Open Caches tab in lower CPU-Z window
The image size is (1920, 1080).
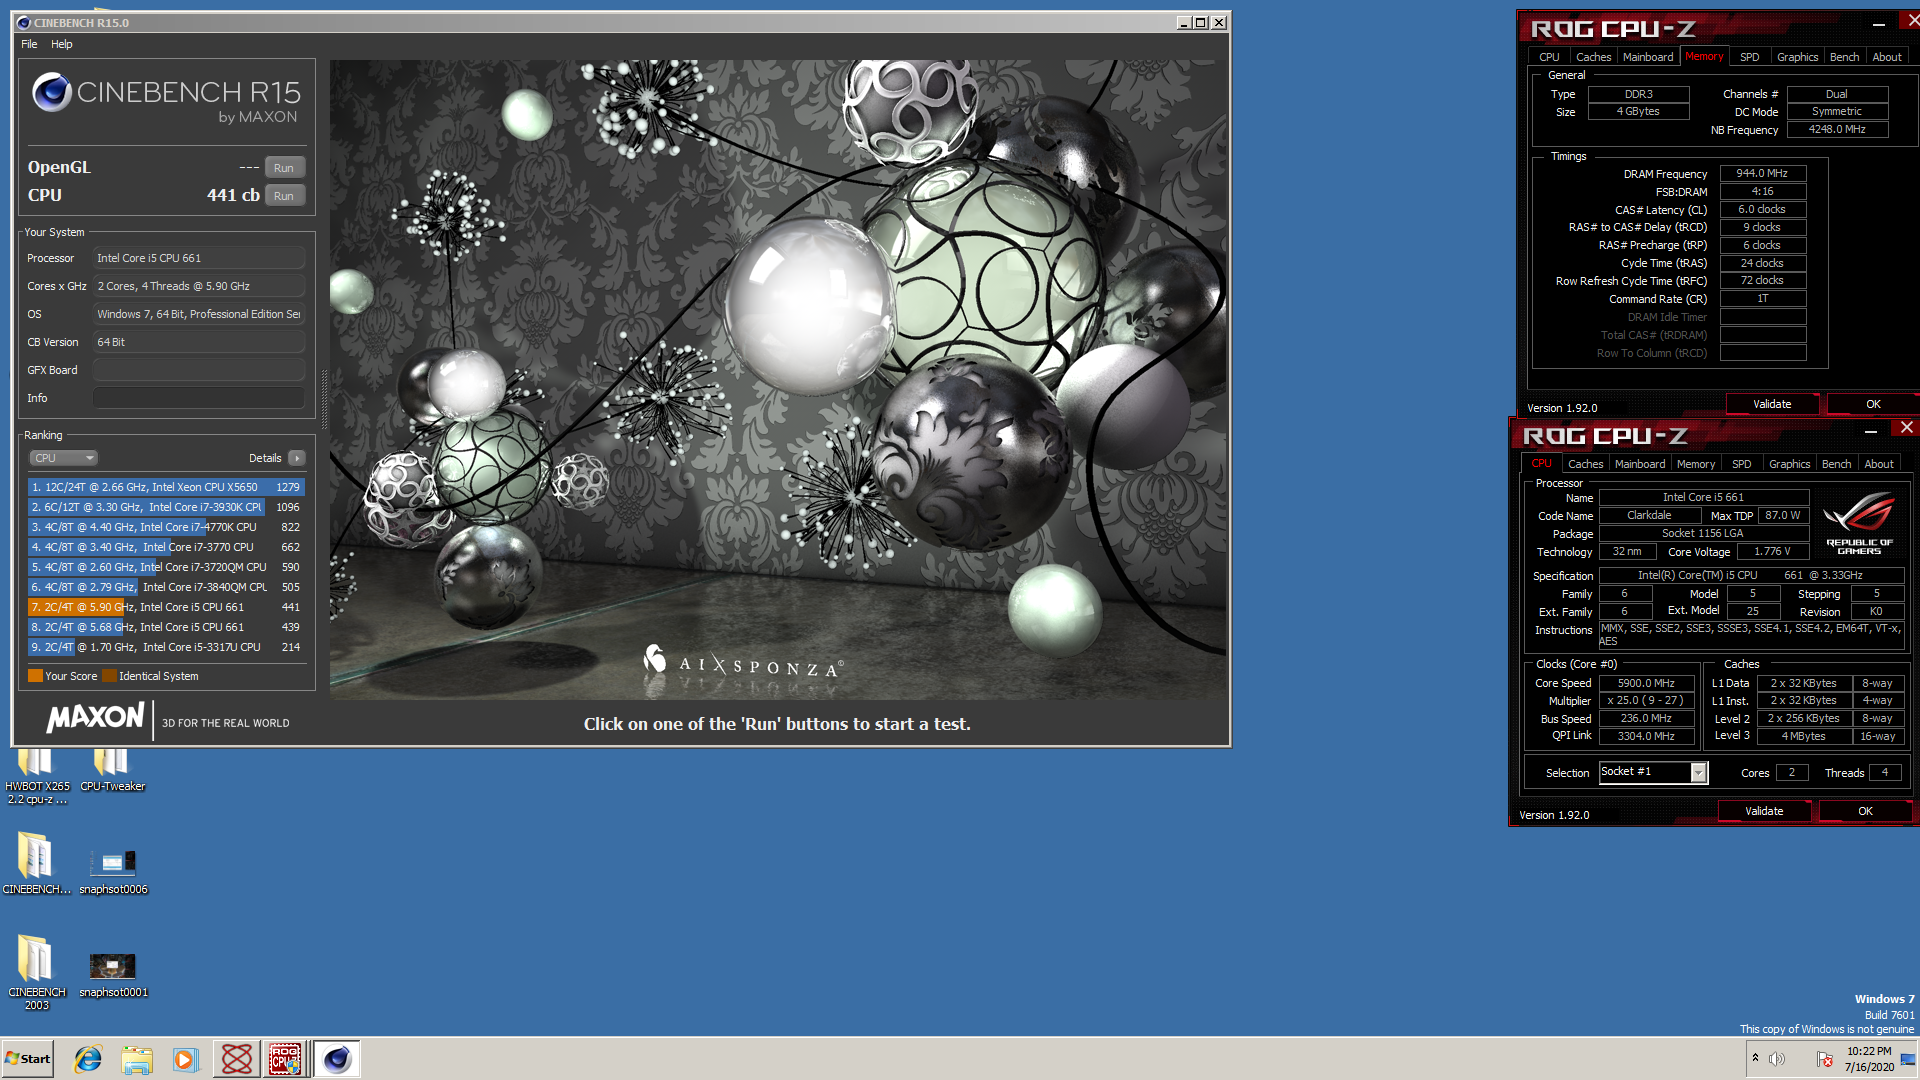(x=1585, y=464)
